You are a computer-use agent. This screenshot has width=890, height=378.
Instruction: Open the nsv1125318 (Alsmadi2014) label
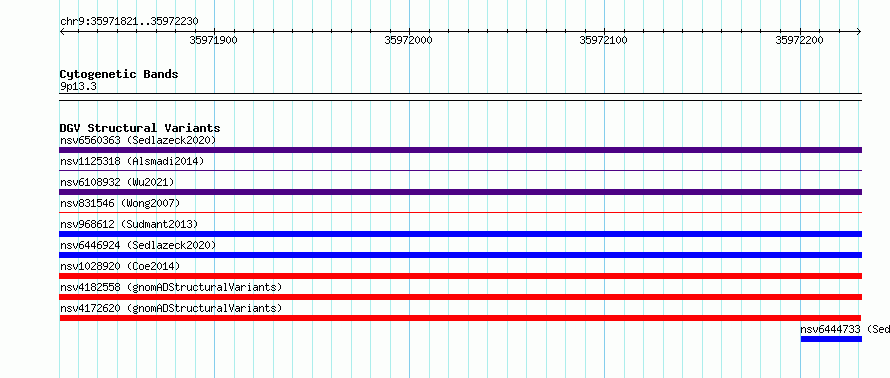[132, 161]
